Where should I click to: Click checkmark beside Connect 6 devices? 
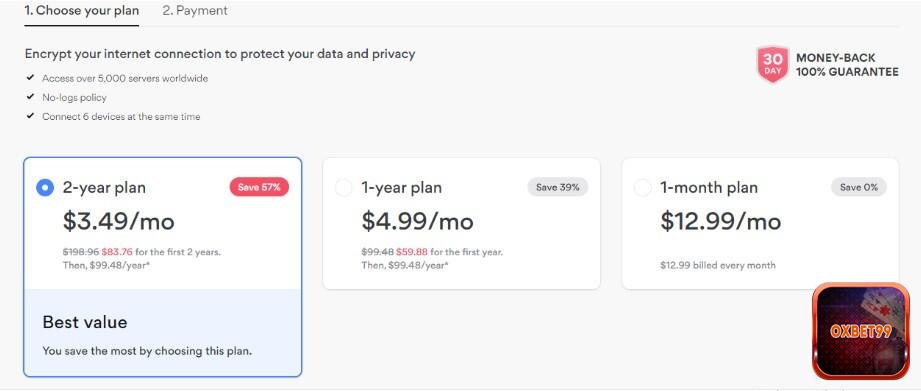(x=31, y=116)
